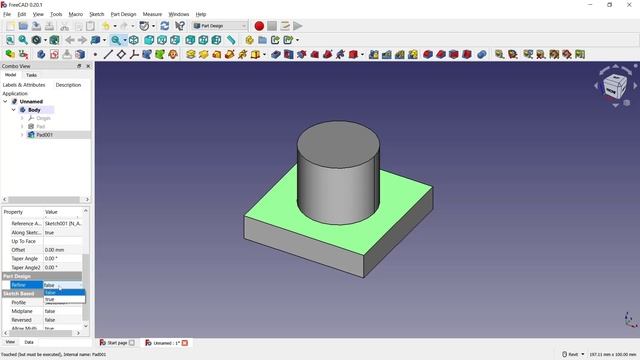Click the Fit selection magnifier icon
The image size is (640, 360).
[23, 40]
